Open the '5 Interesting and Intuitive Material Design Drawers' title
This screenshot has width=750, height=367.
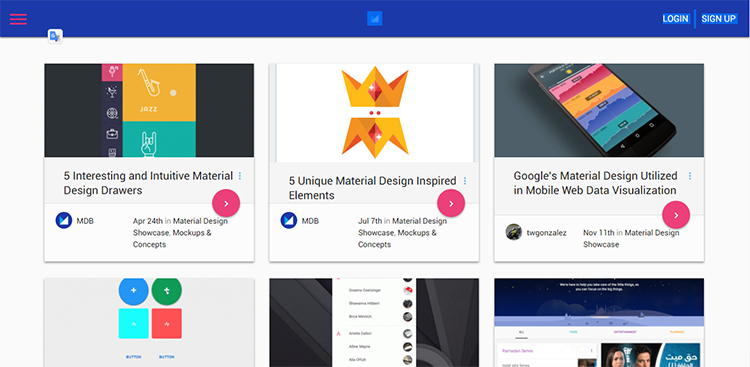pyautogui.click(x=148, y=183)
